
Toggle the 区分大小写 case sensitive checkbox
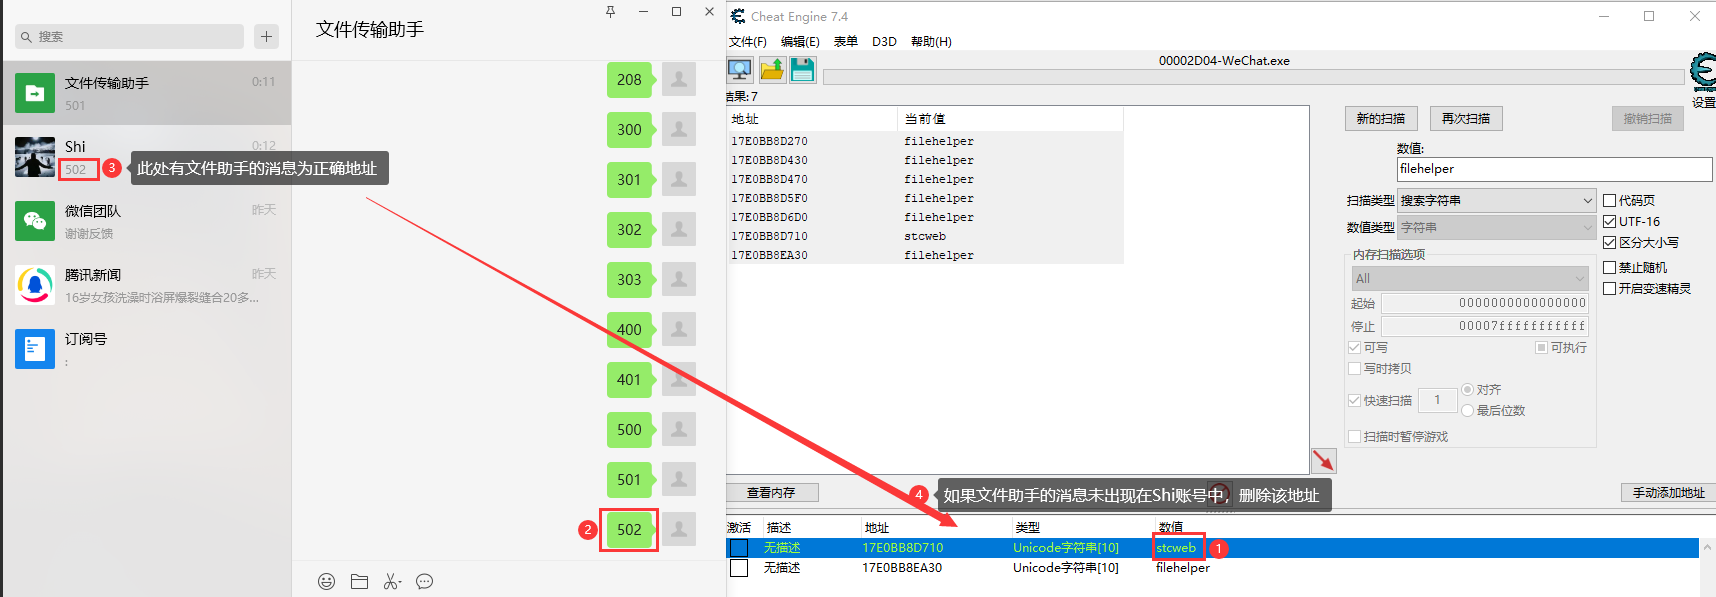coord(1610,242)
